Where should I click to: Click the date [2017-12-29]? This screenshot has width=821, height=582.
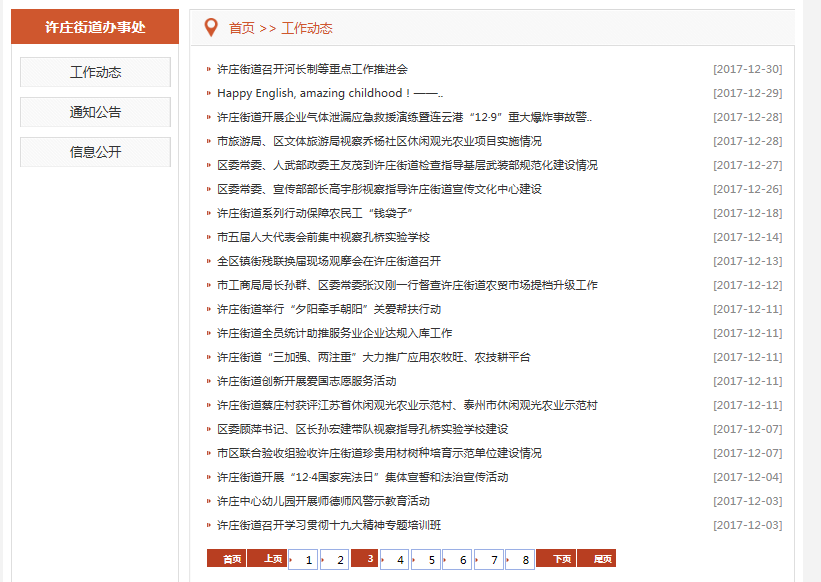click(x=747, y=93)
